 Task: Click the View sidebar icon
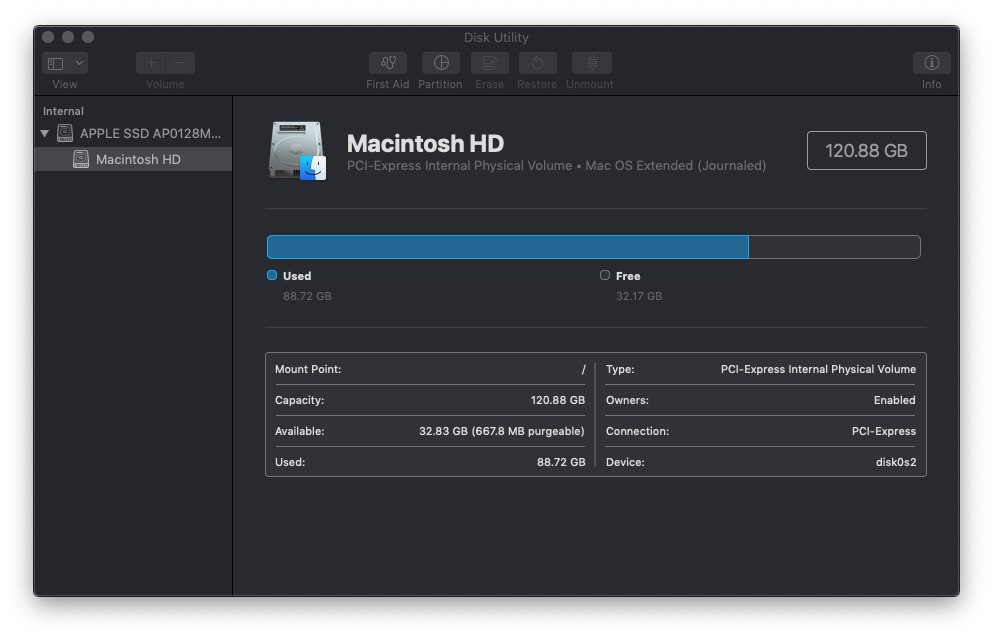click(56, 63)
